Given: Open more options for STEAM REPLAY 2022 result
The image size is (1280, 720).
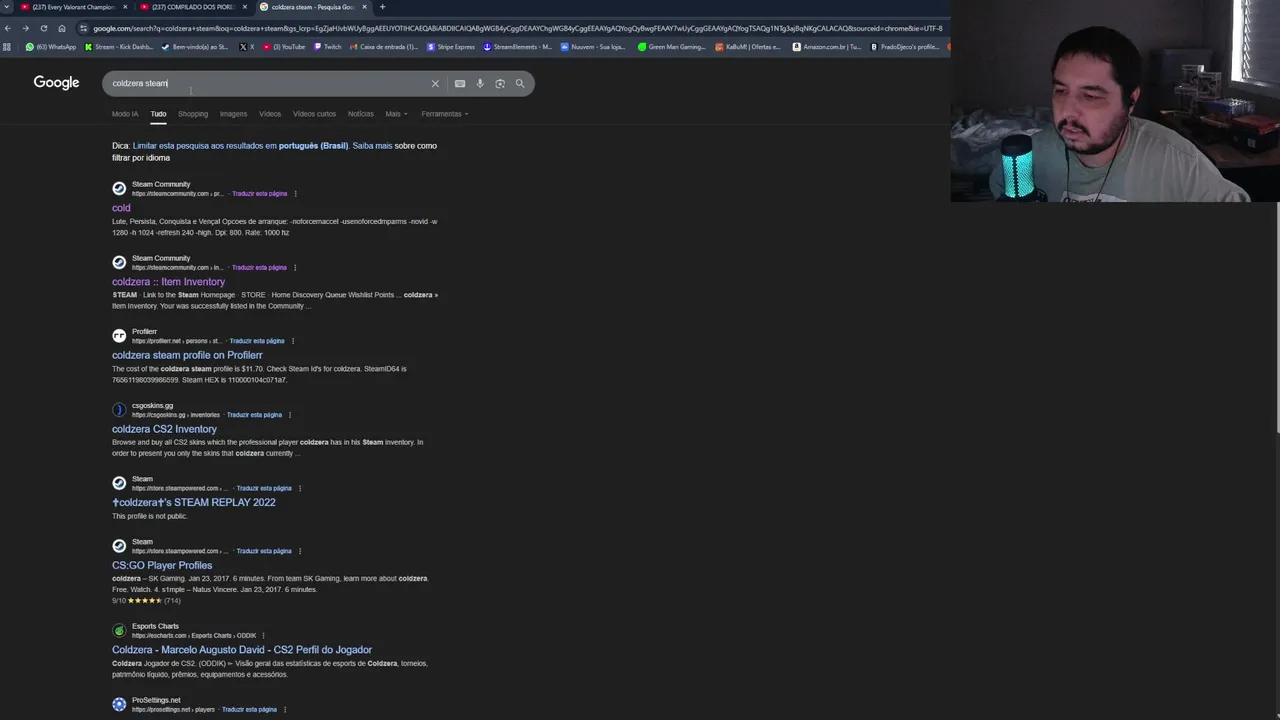Looking at the screenshot, I should pyautogui.click(x=300, y=488).
